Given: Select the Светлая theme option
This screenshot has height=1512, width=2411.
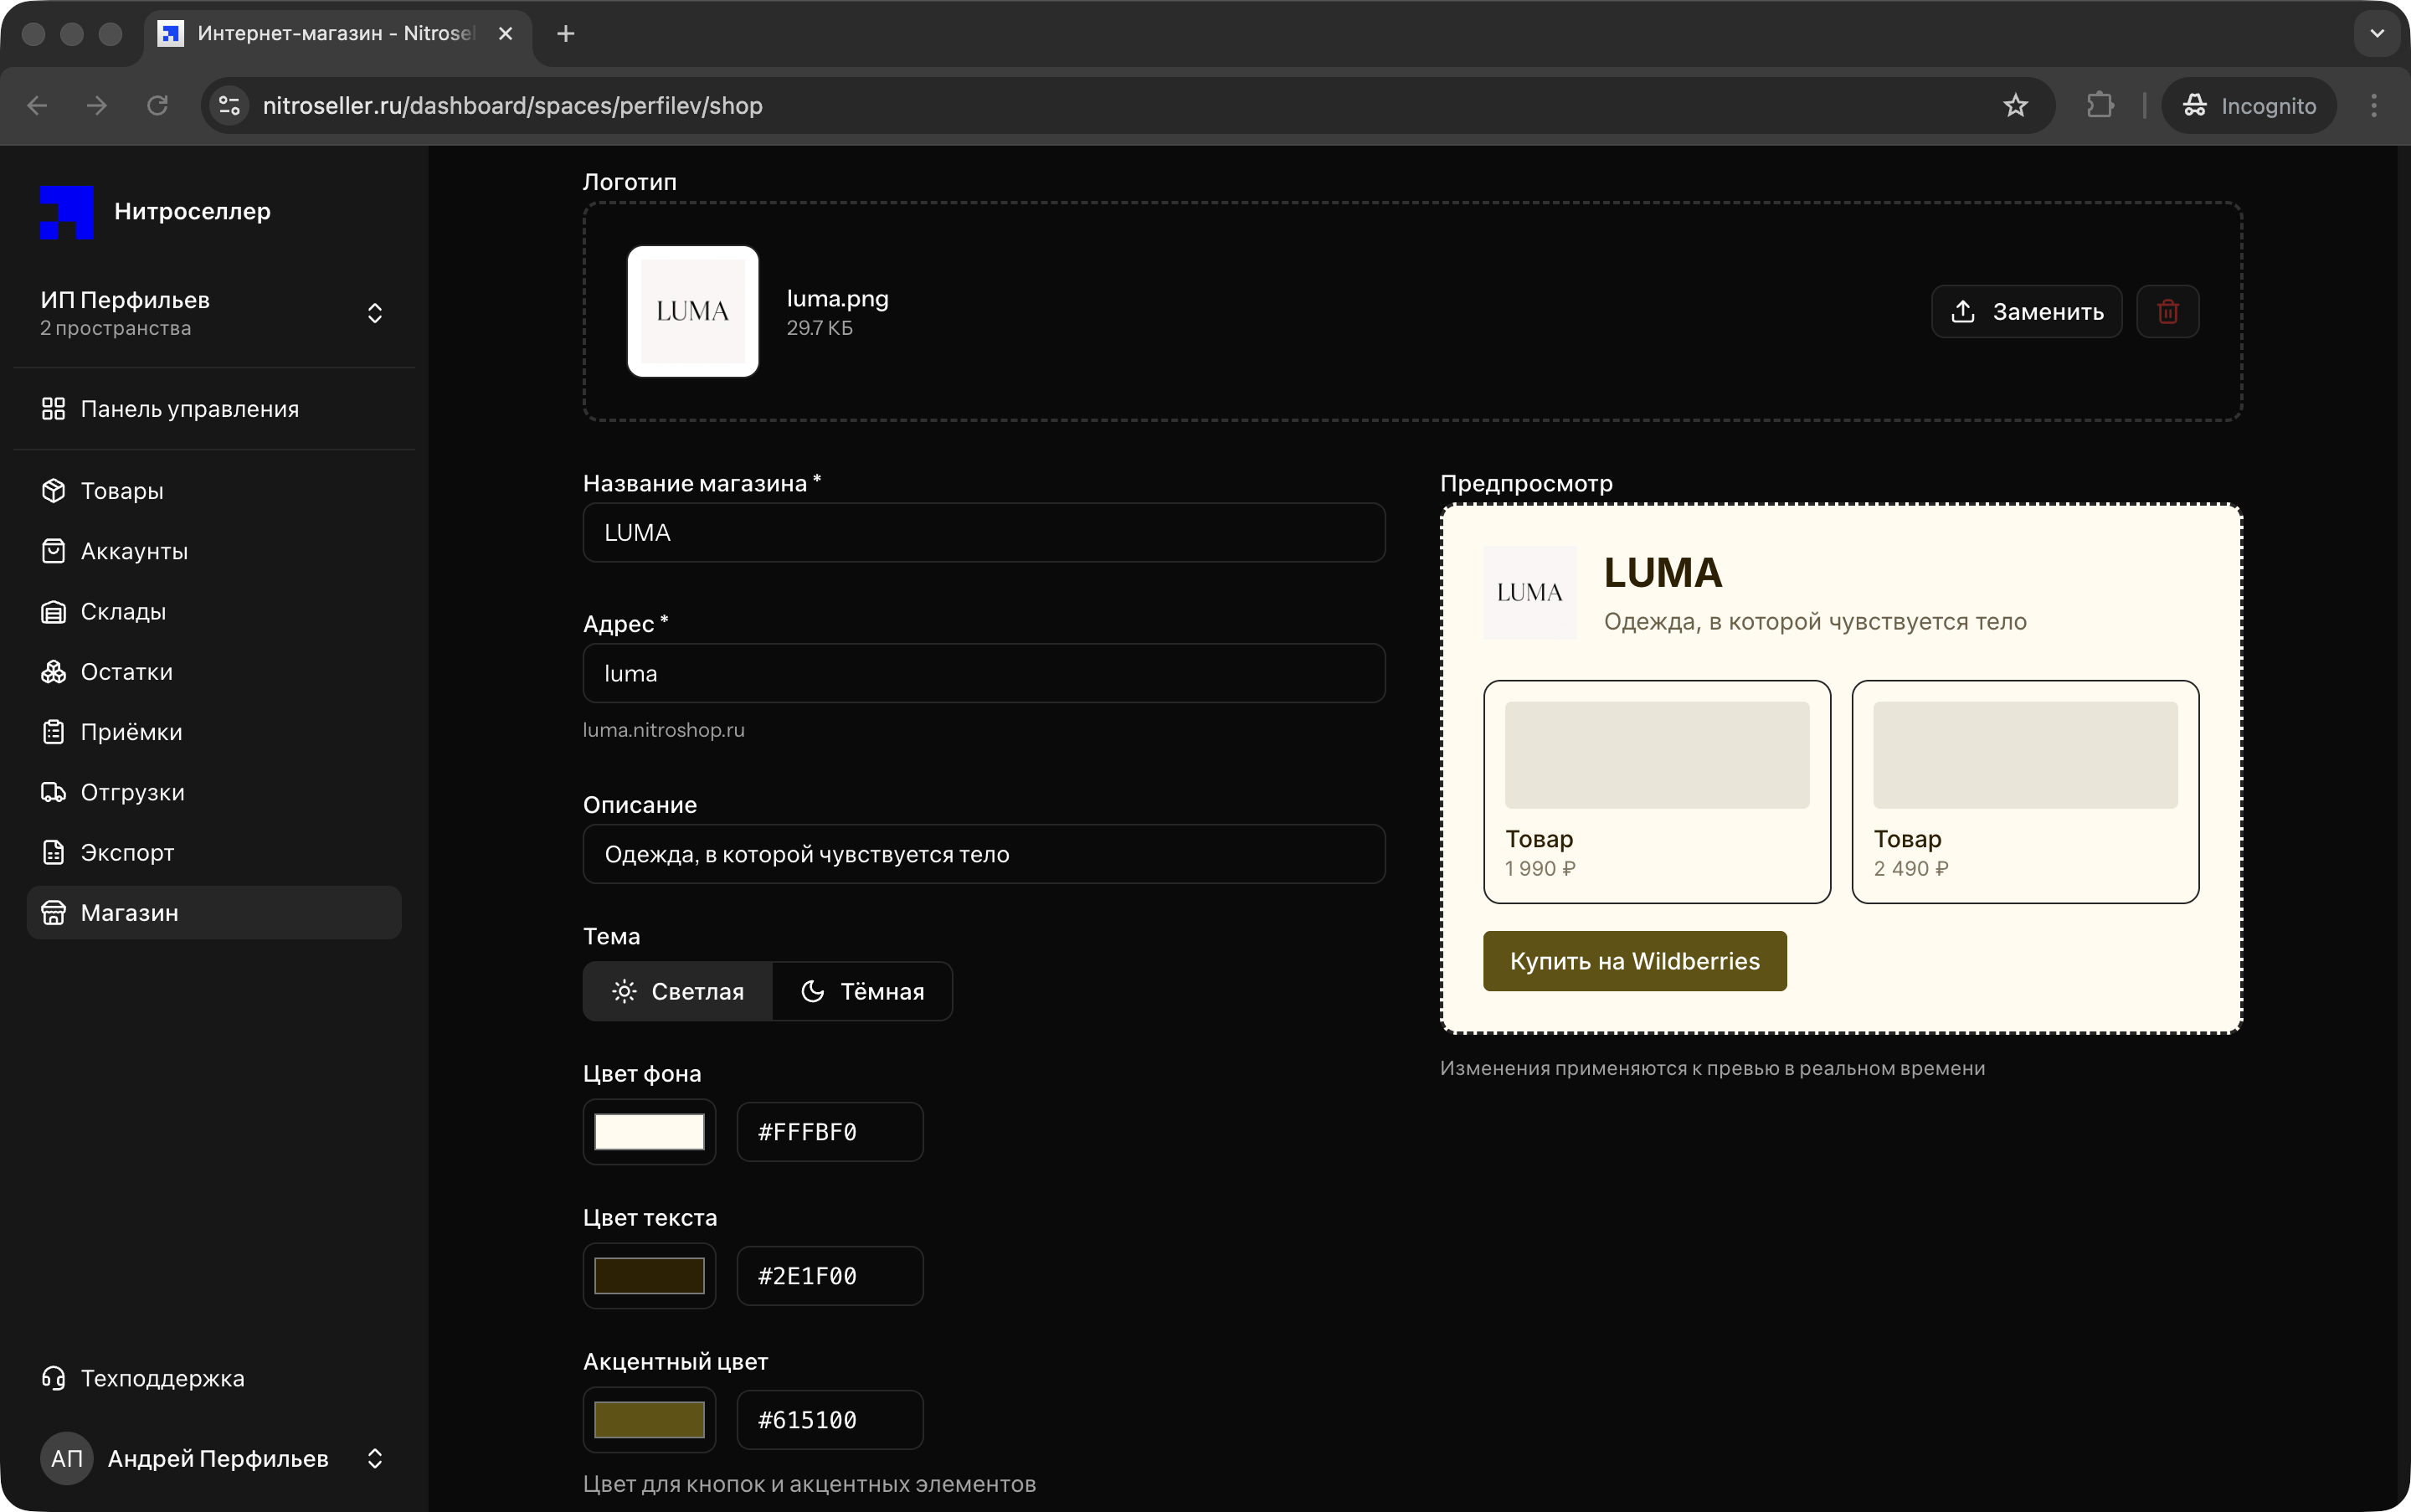Looking at the screenshot, I should coord(678,992).
